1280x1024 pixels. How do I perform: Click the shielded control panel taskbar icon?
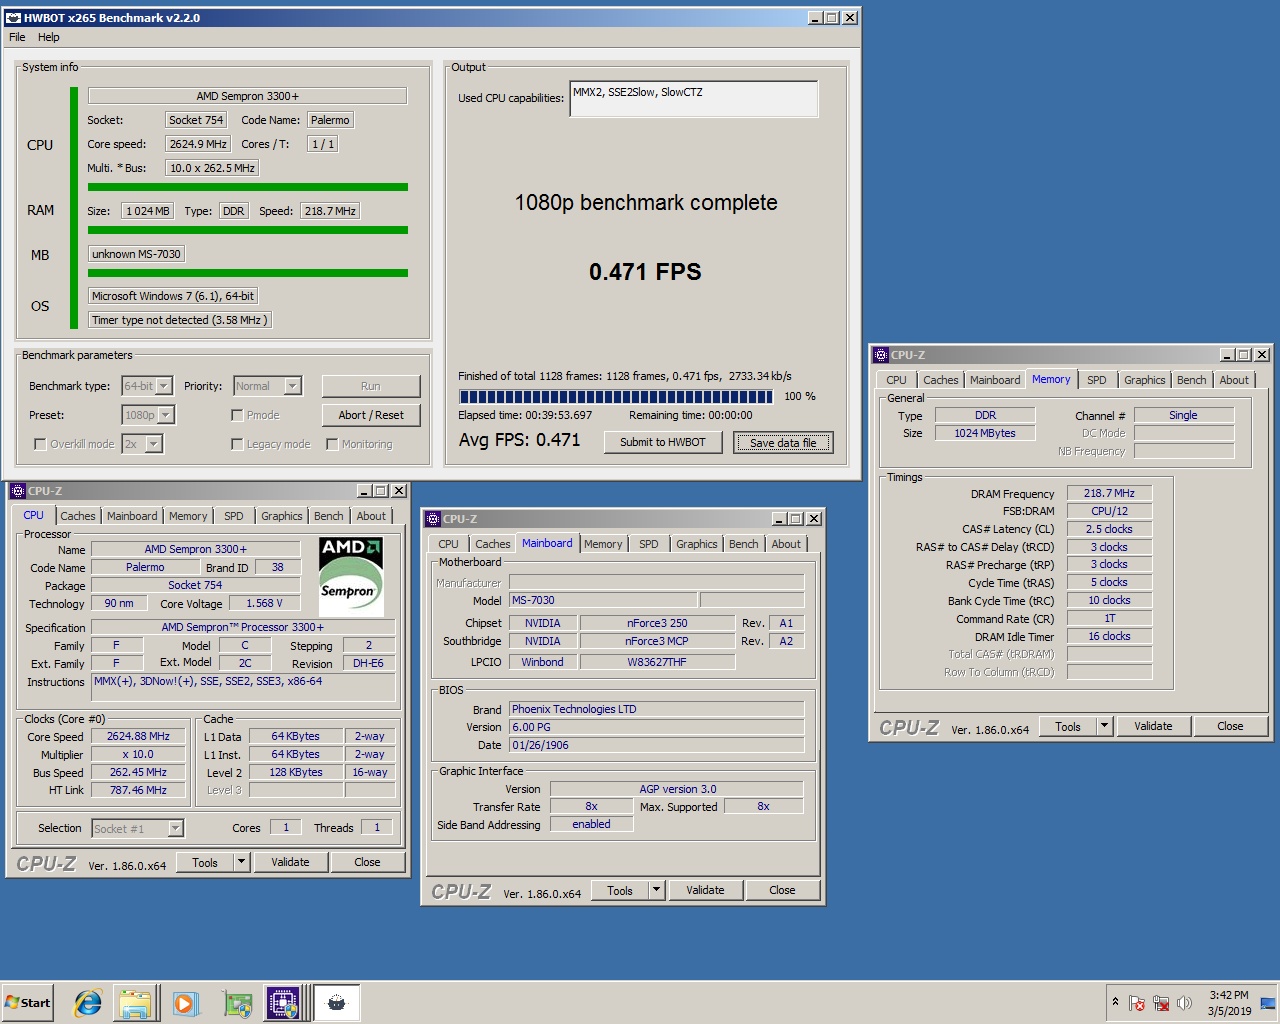tap(237, 1003)
